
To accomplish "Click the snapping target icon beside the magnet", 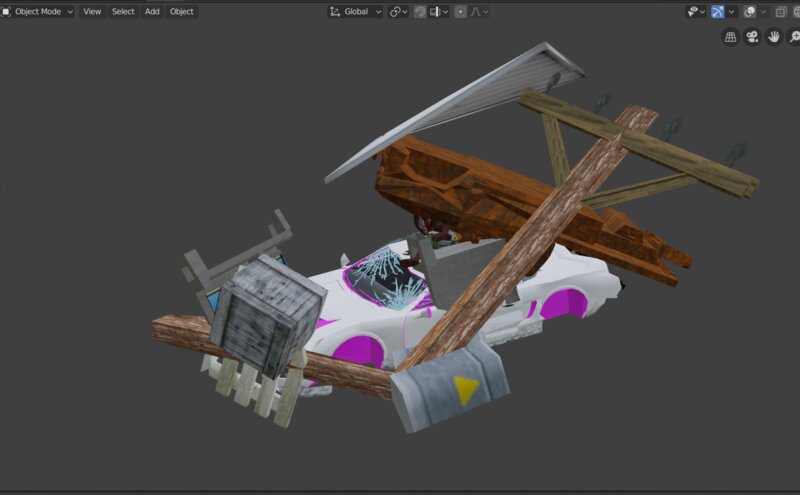I will coord(435,12).
